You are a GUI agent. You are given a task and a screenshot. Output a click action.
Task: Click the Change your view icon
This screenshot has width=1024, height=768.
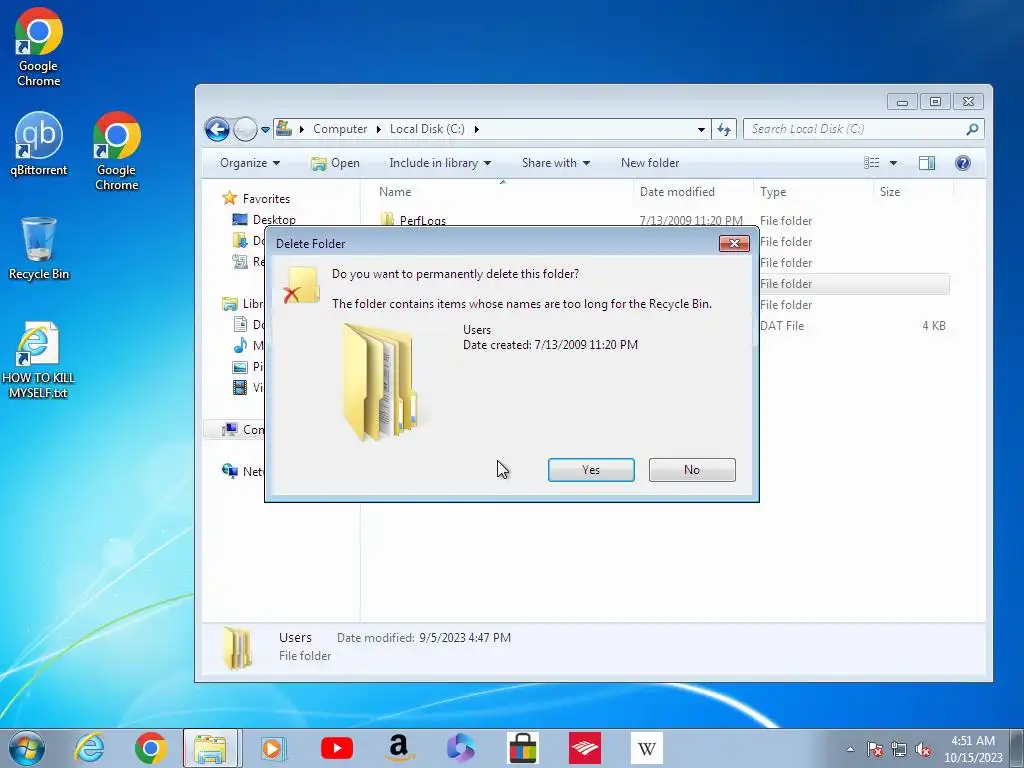tap(872, 163)
